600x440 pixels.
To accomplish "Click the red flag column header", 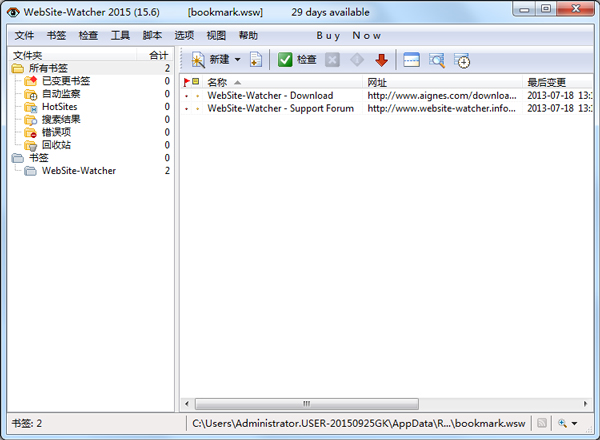I will (186, 82).
